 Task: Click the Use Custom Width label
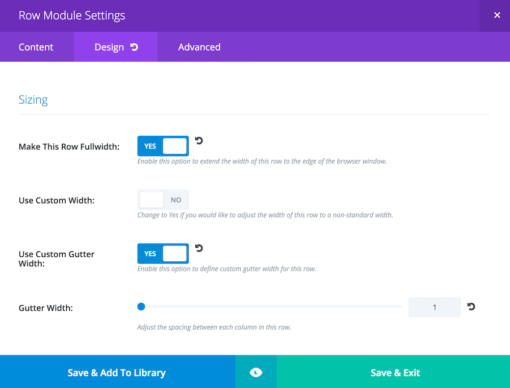(x=56, y=200)
